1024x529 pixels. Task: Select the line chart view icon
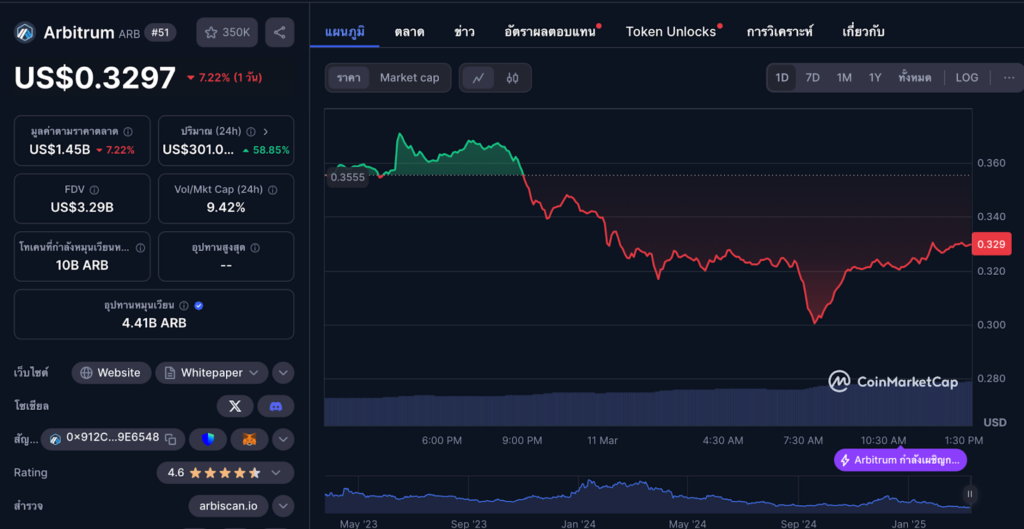(x=479, y=78)
